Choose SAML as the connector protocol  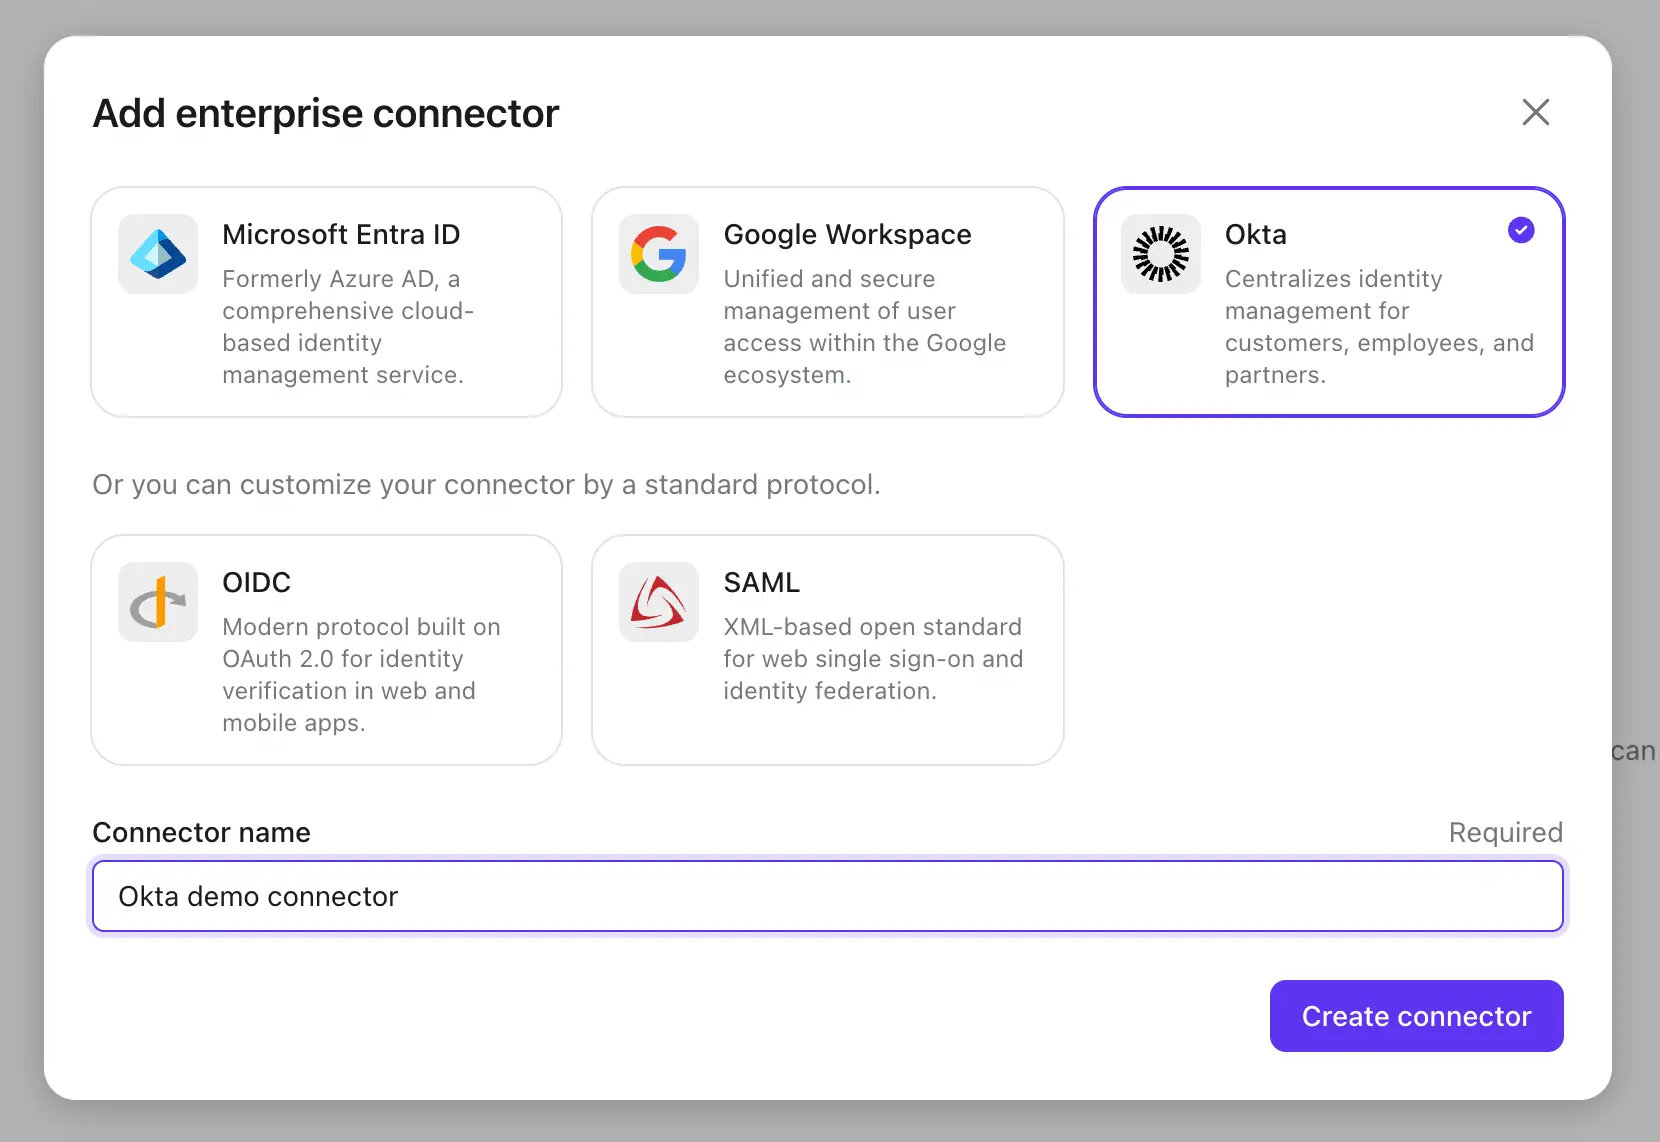click(x=828, y=650)
